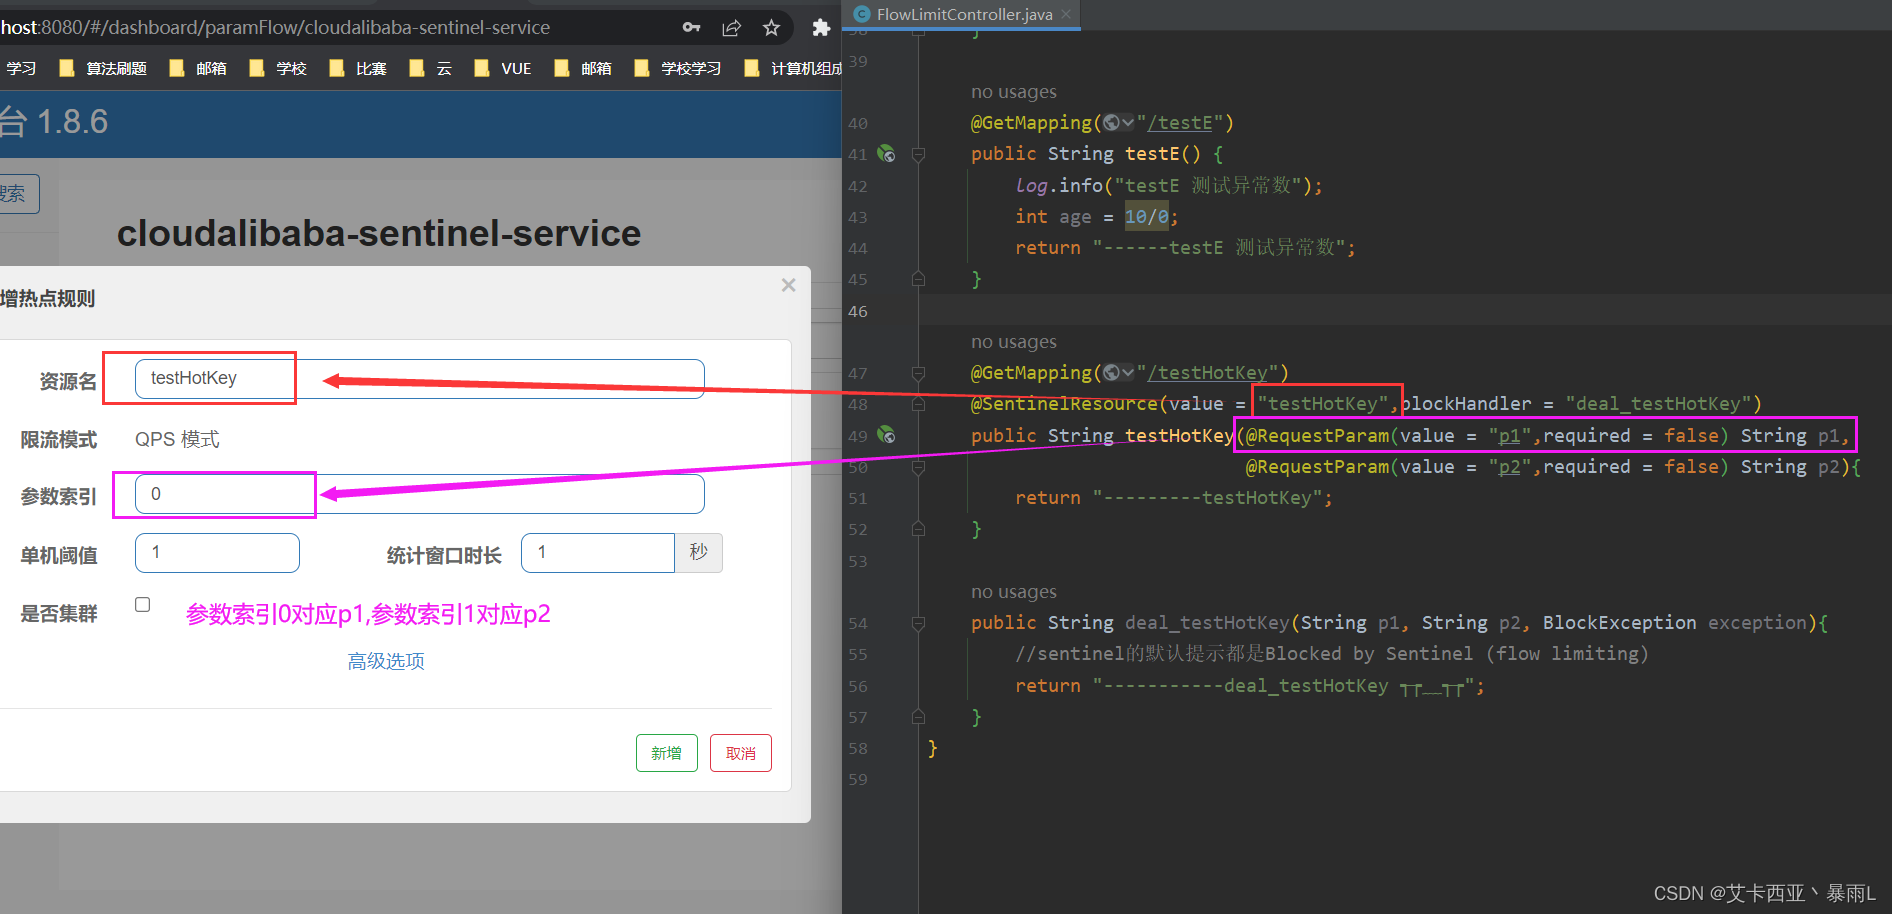The height and width of the screenshot is (914, 1892).
Task: Toggle the 是否集群 checkbox
Action: click(143, 605)
